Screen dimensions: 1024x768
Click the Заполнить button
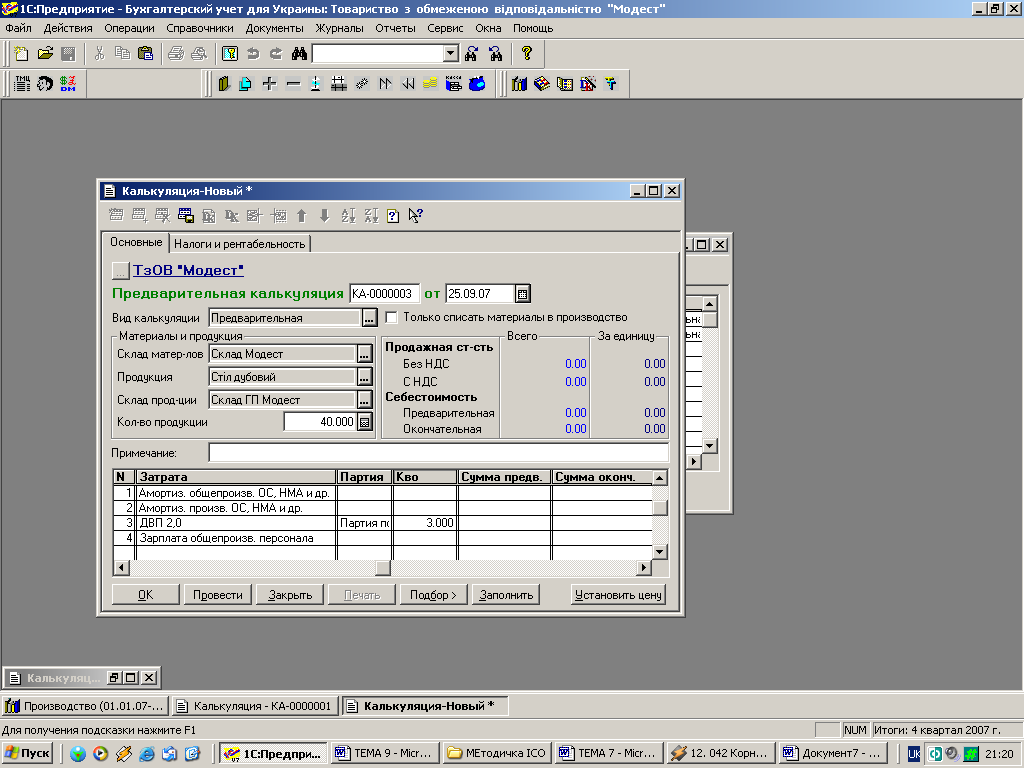point(506,595)
